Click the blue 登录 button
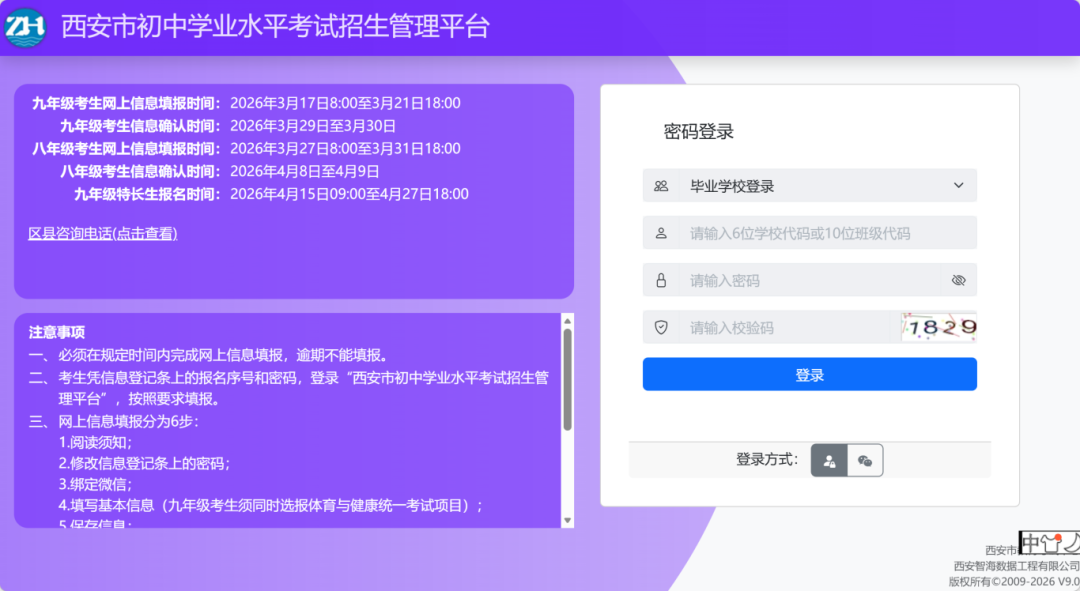Image resolution: width=1080 pixels, height=591 pixels. point(809,375)
